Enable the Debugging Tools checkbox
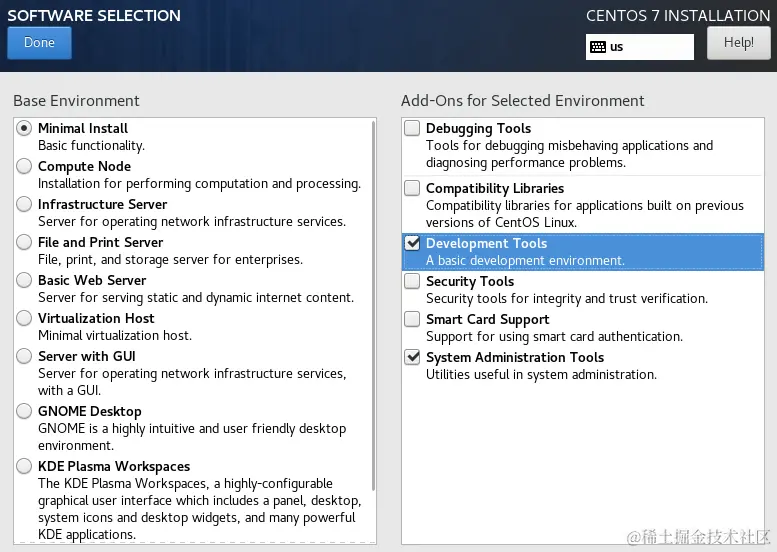 click(412, 128)
